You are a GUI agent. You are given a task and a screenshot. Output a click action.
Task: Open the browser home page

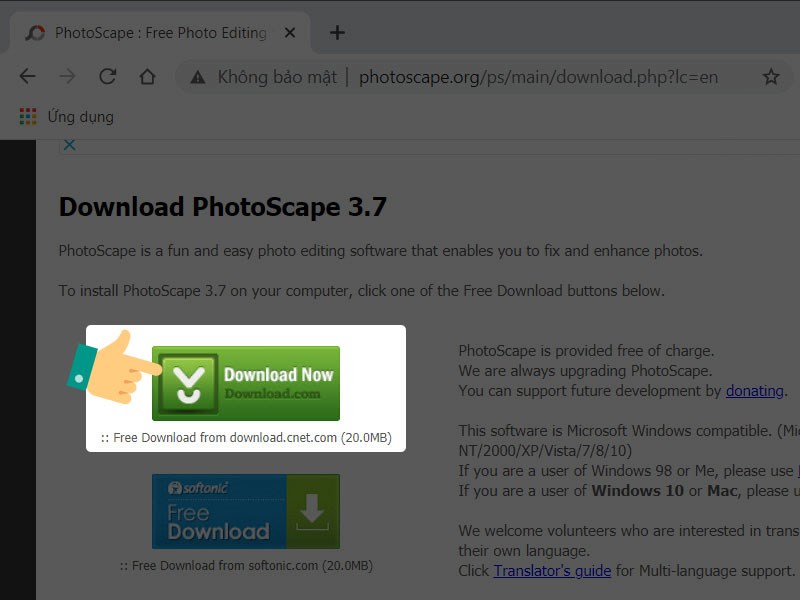tap(147, 77)
